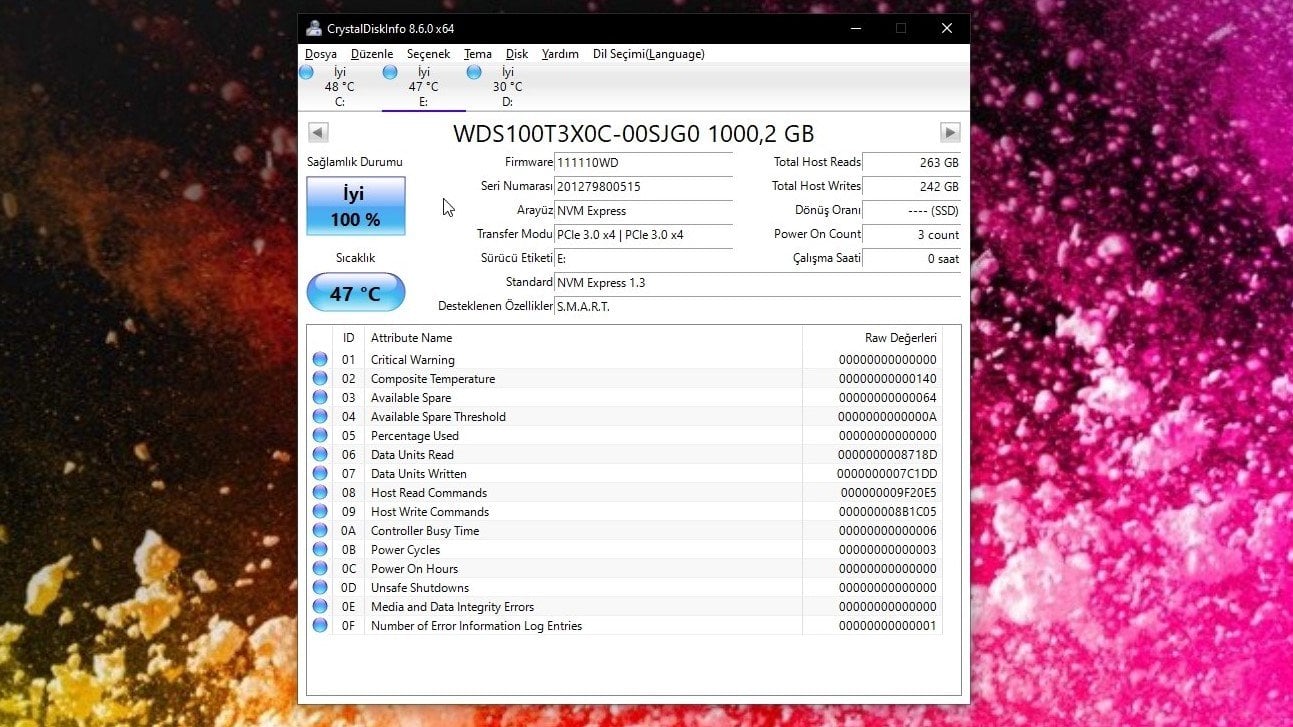Select the E: disk tab at 47 °C
This screenshot has height=727, width=1293.
[x=424, y=87]
